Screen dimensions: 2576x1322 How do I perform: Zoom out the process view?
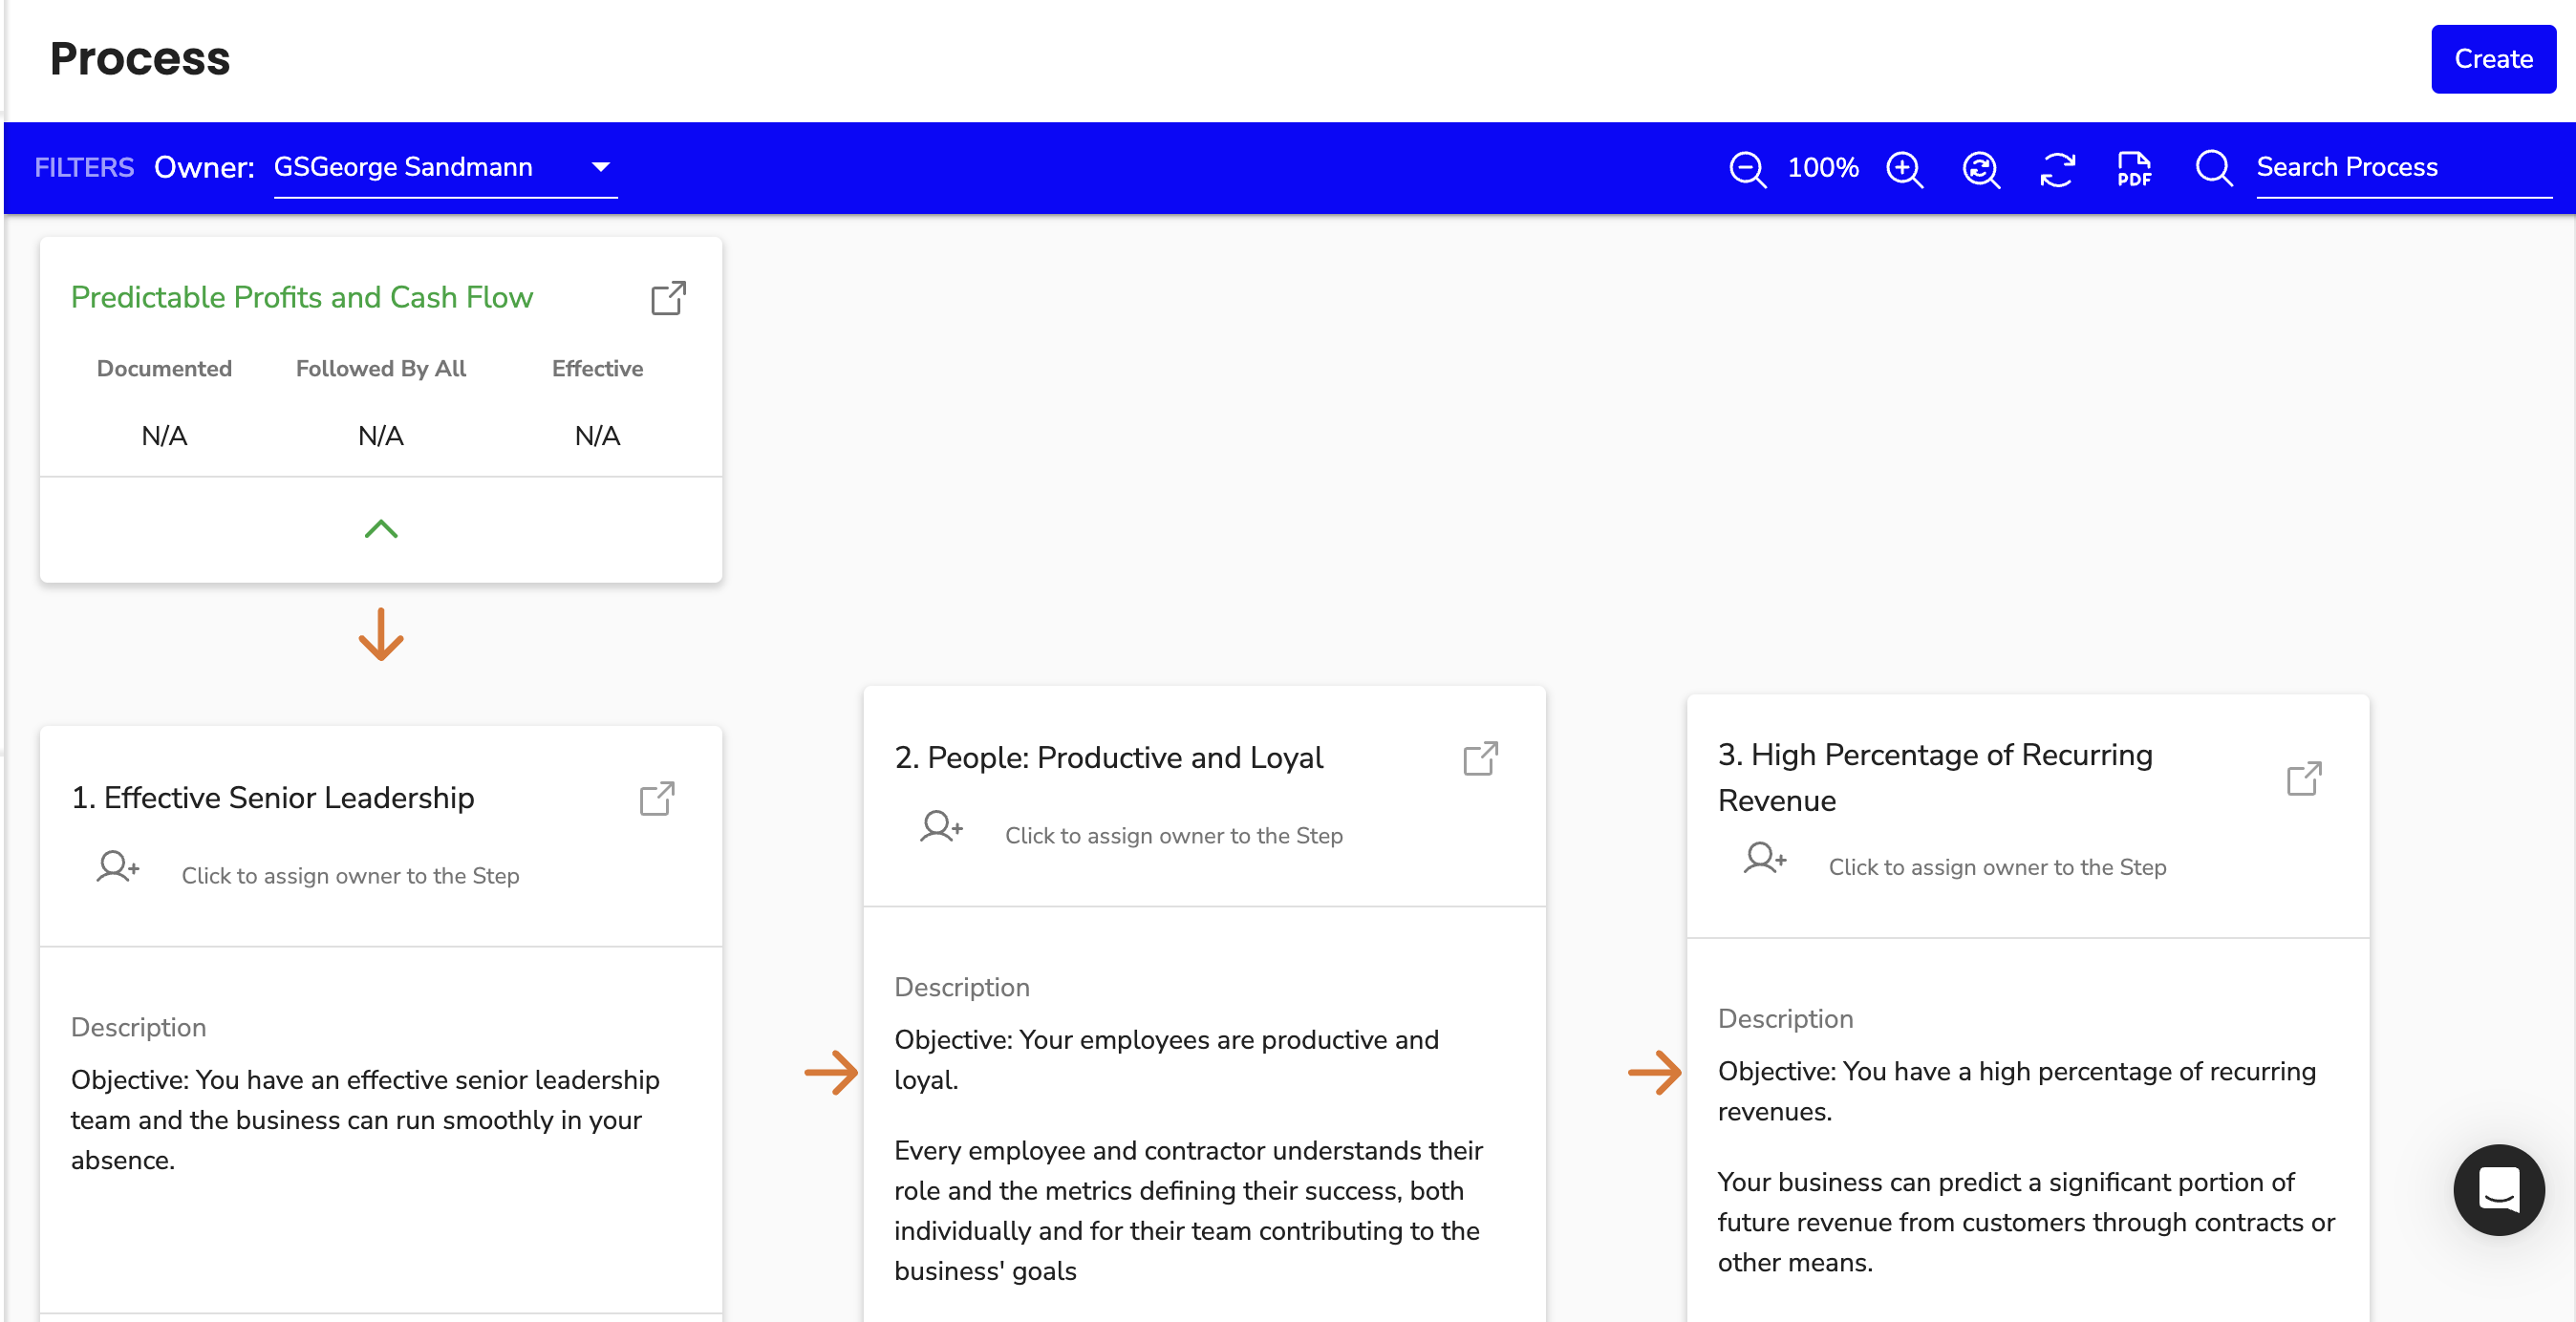coord(1747,168)
